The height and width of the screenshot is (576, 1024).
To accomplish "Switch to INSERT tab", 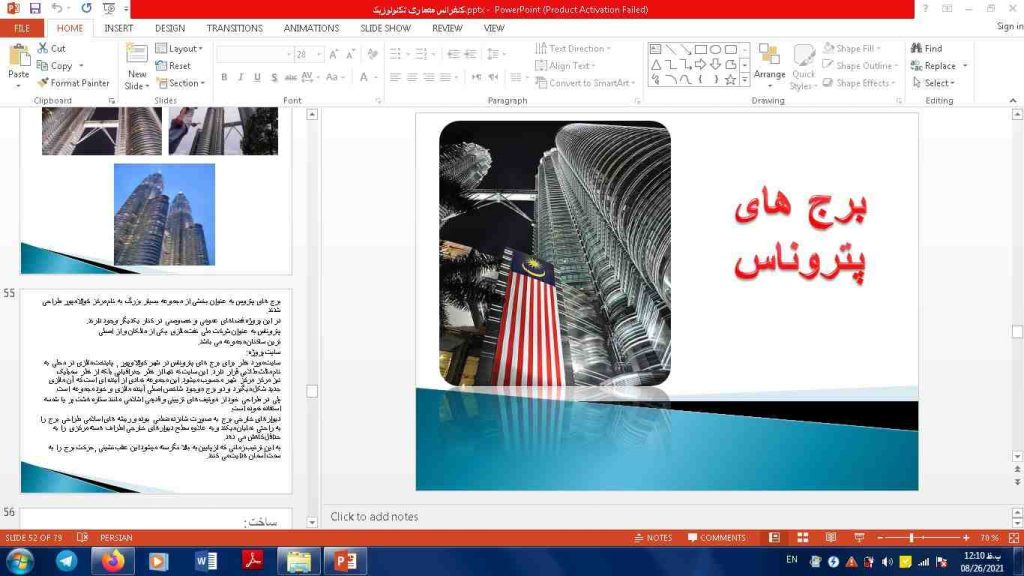I will click(x=118, y=28).
